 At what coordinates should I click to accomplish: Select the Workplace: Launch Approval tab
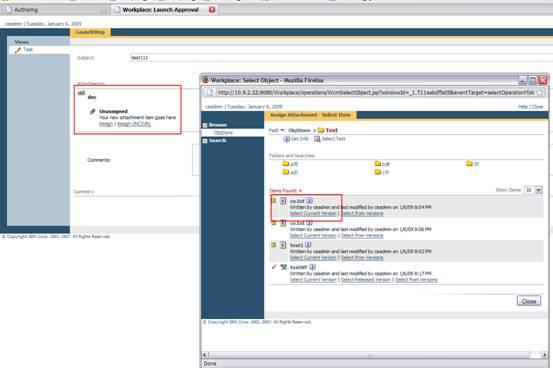point(160,10)
